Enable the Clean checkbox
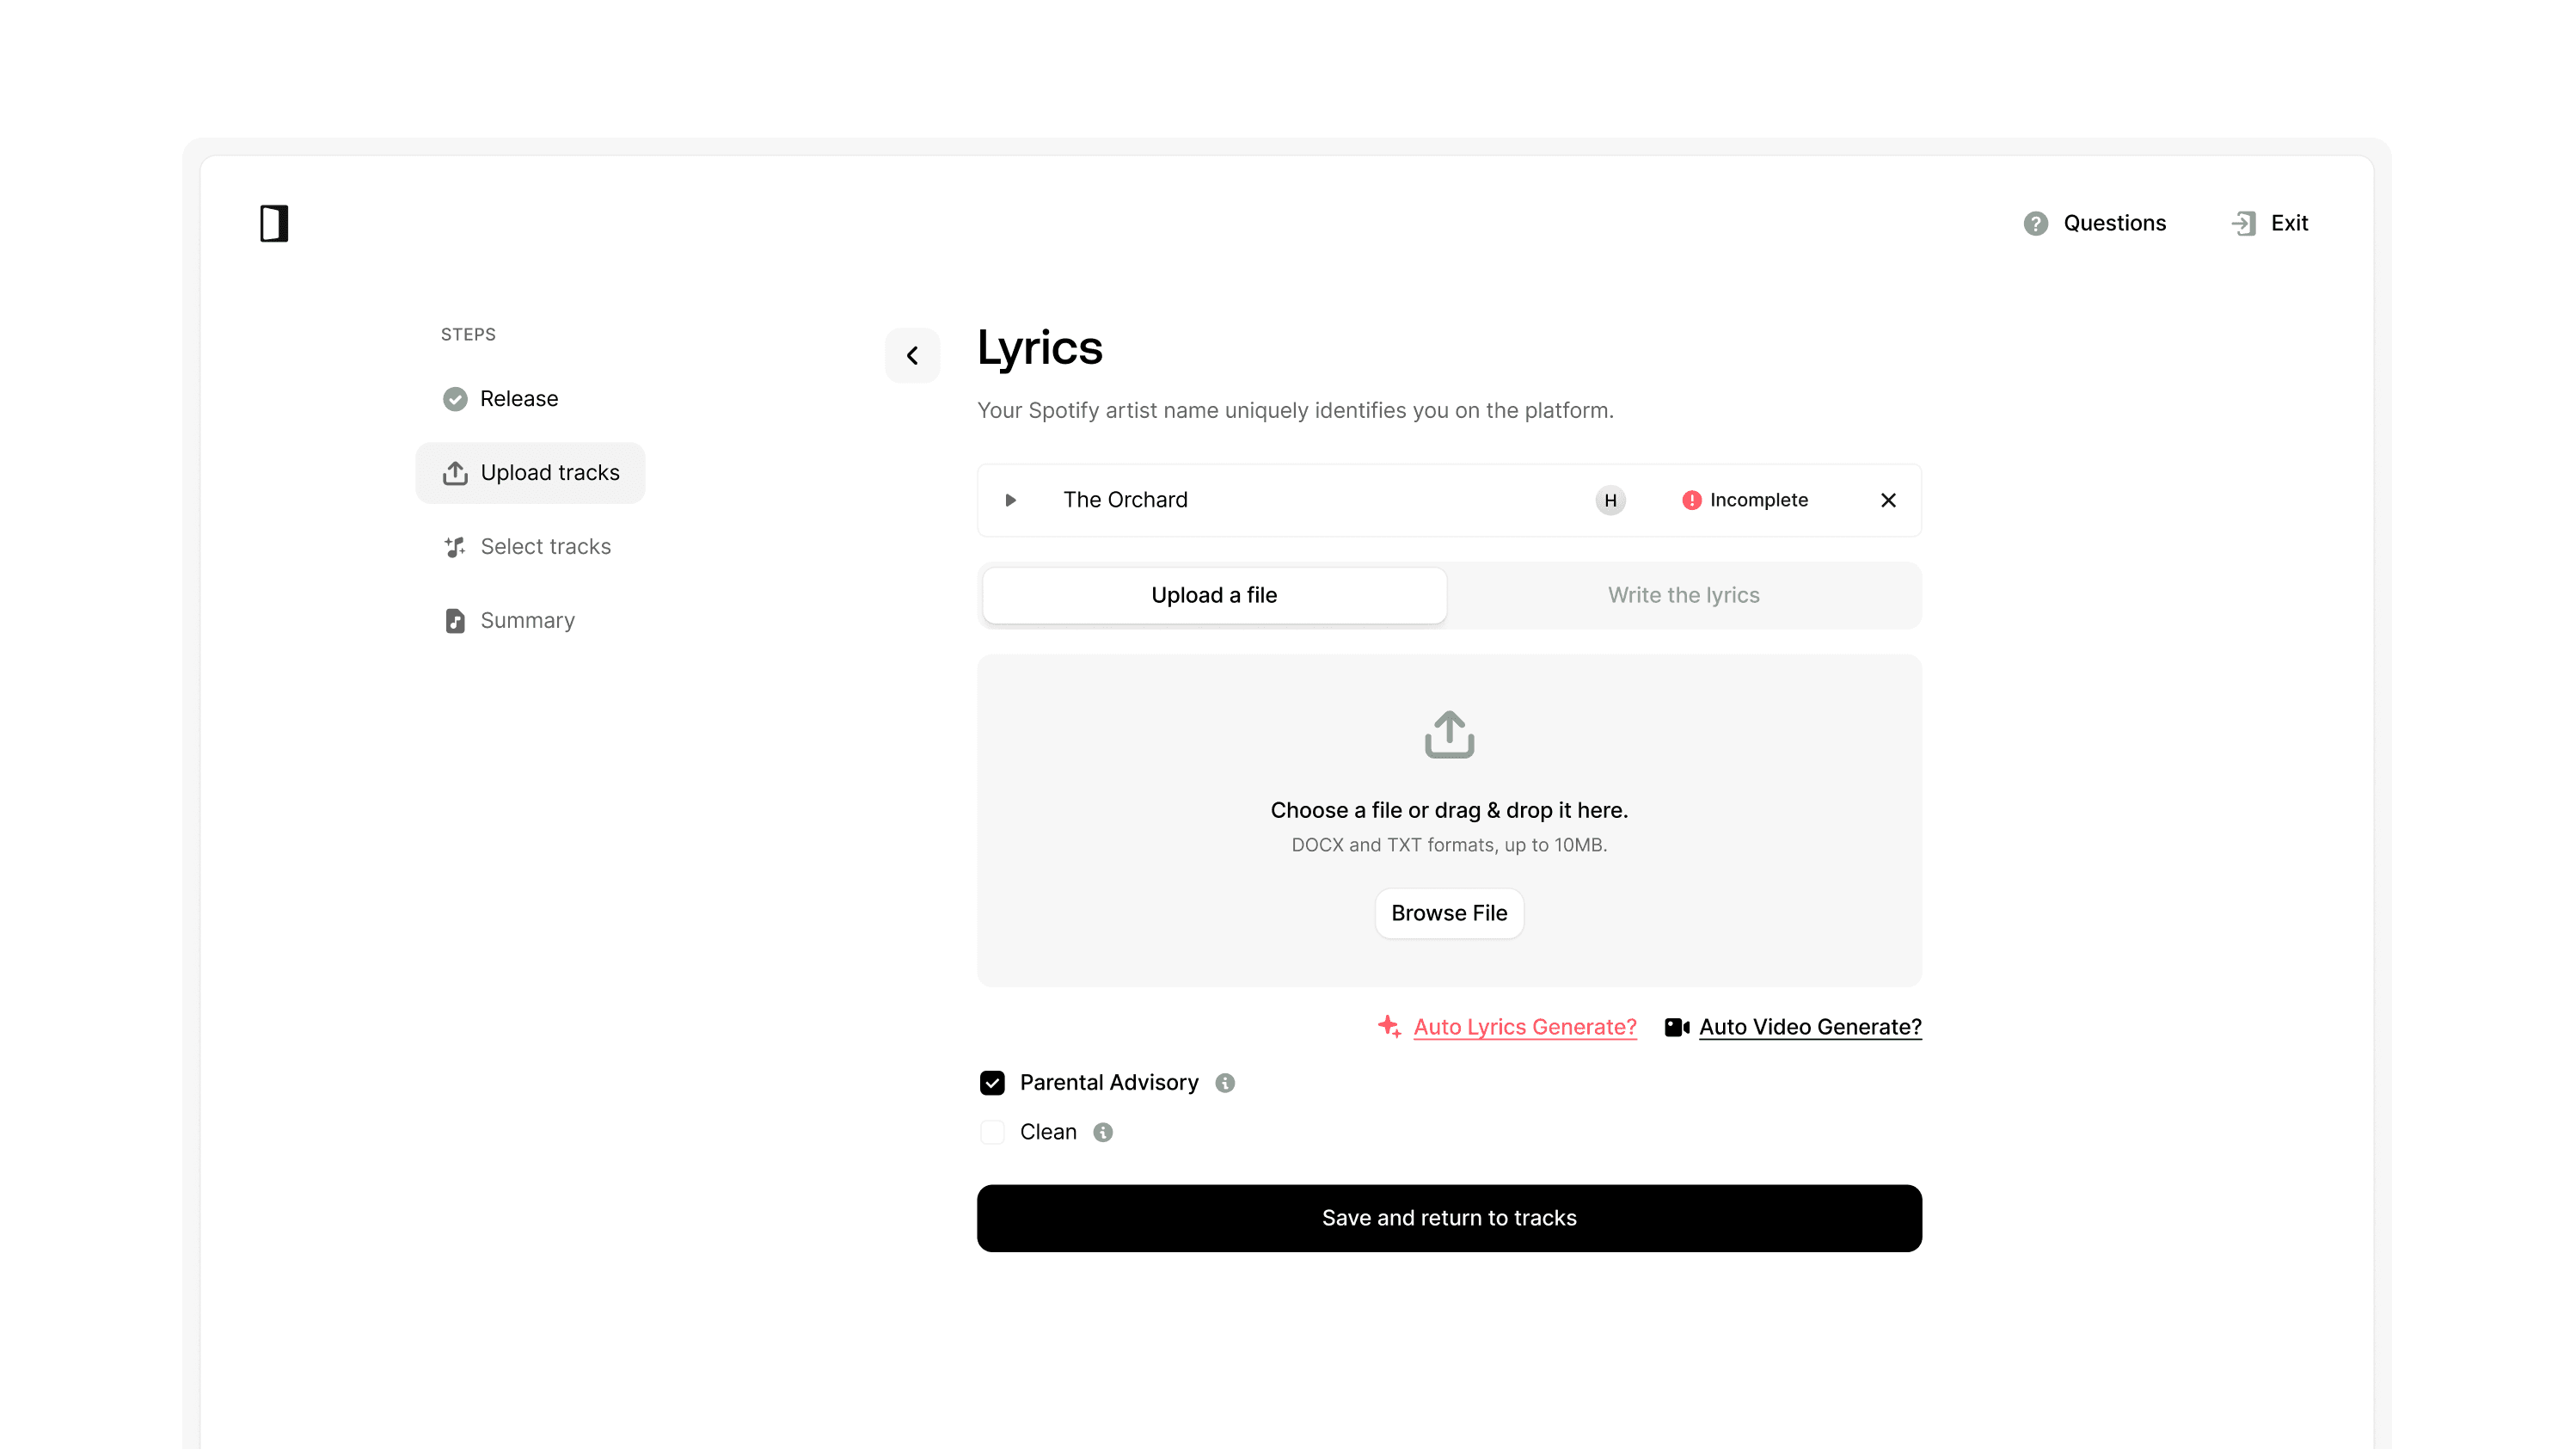 point(992,1132)
